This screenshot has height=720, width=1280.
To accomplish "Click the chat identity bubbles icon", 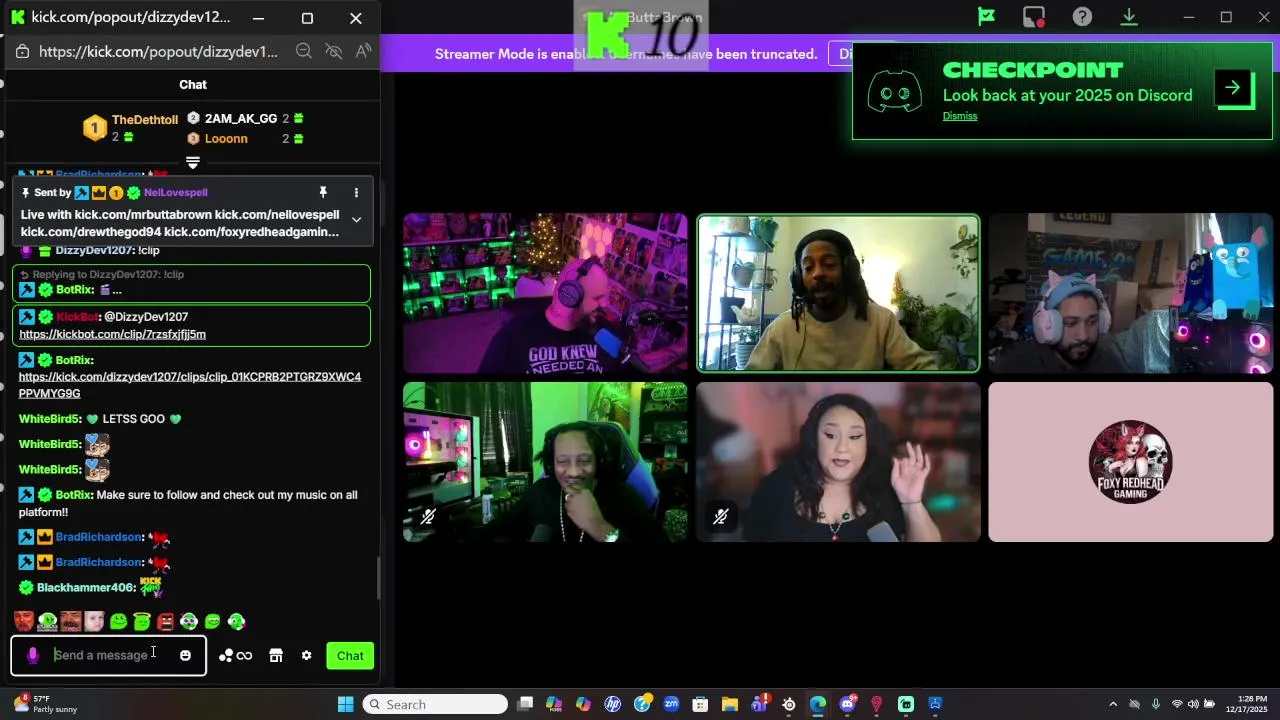I will [226, 656].
